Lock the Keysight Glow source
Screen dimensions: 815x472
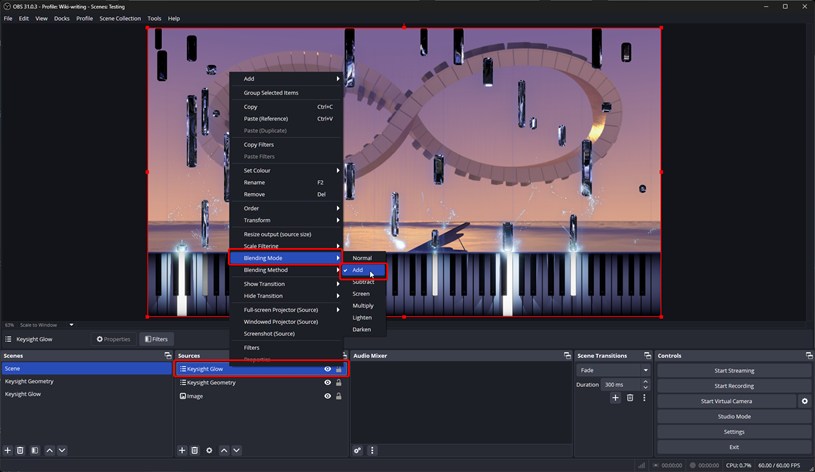click(x=339, y=369)
